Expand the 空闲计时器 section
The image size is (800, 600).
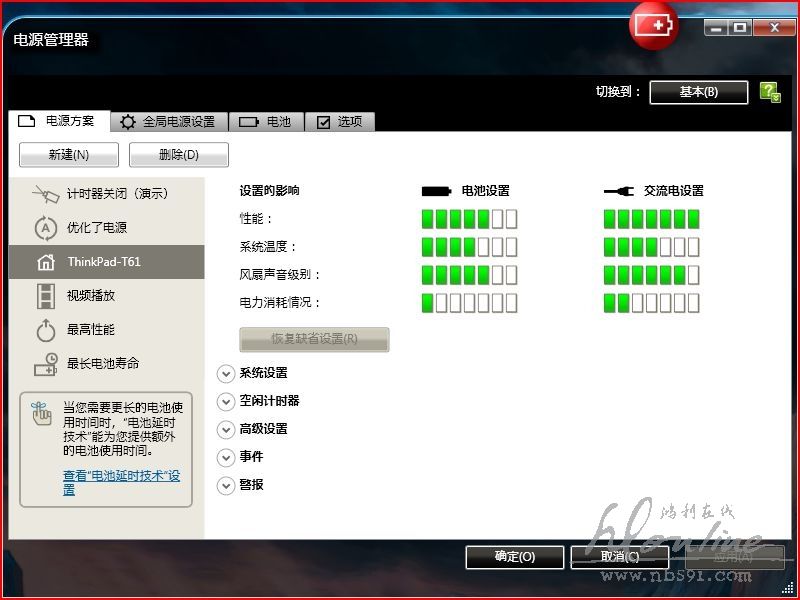pyautogui.click(x=226, y=402)
